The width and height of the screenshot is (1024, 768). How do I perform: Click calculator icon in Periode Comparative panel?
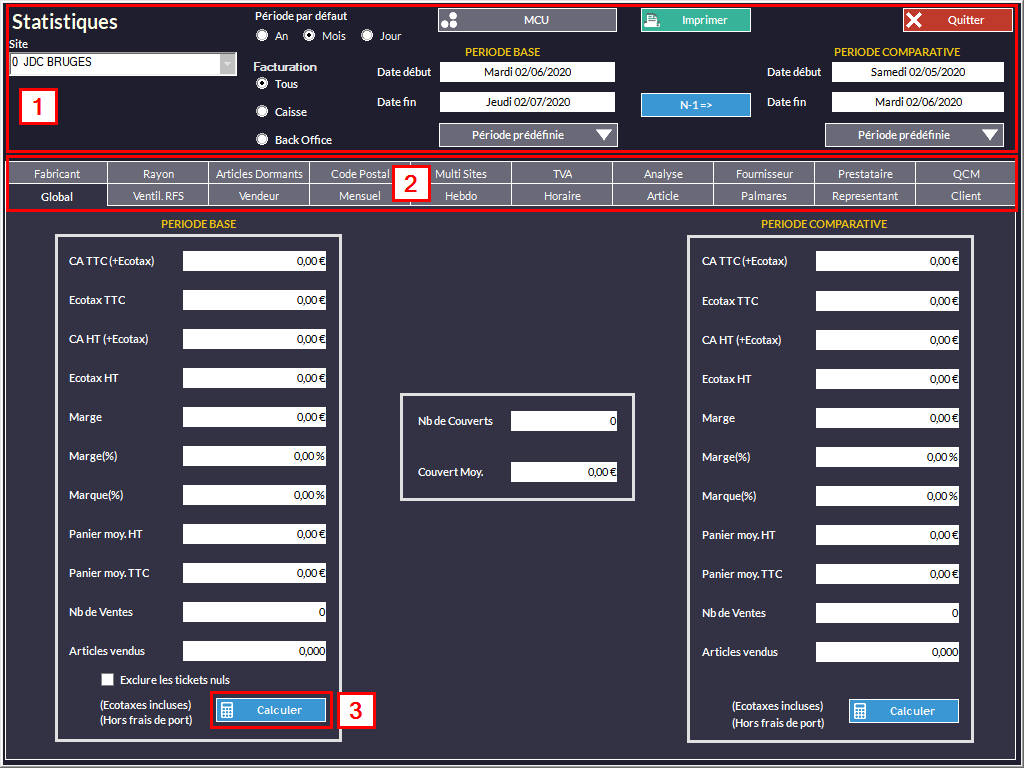coord(860,711)
